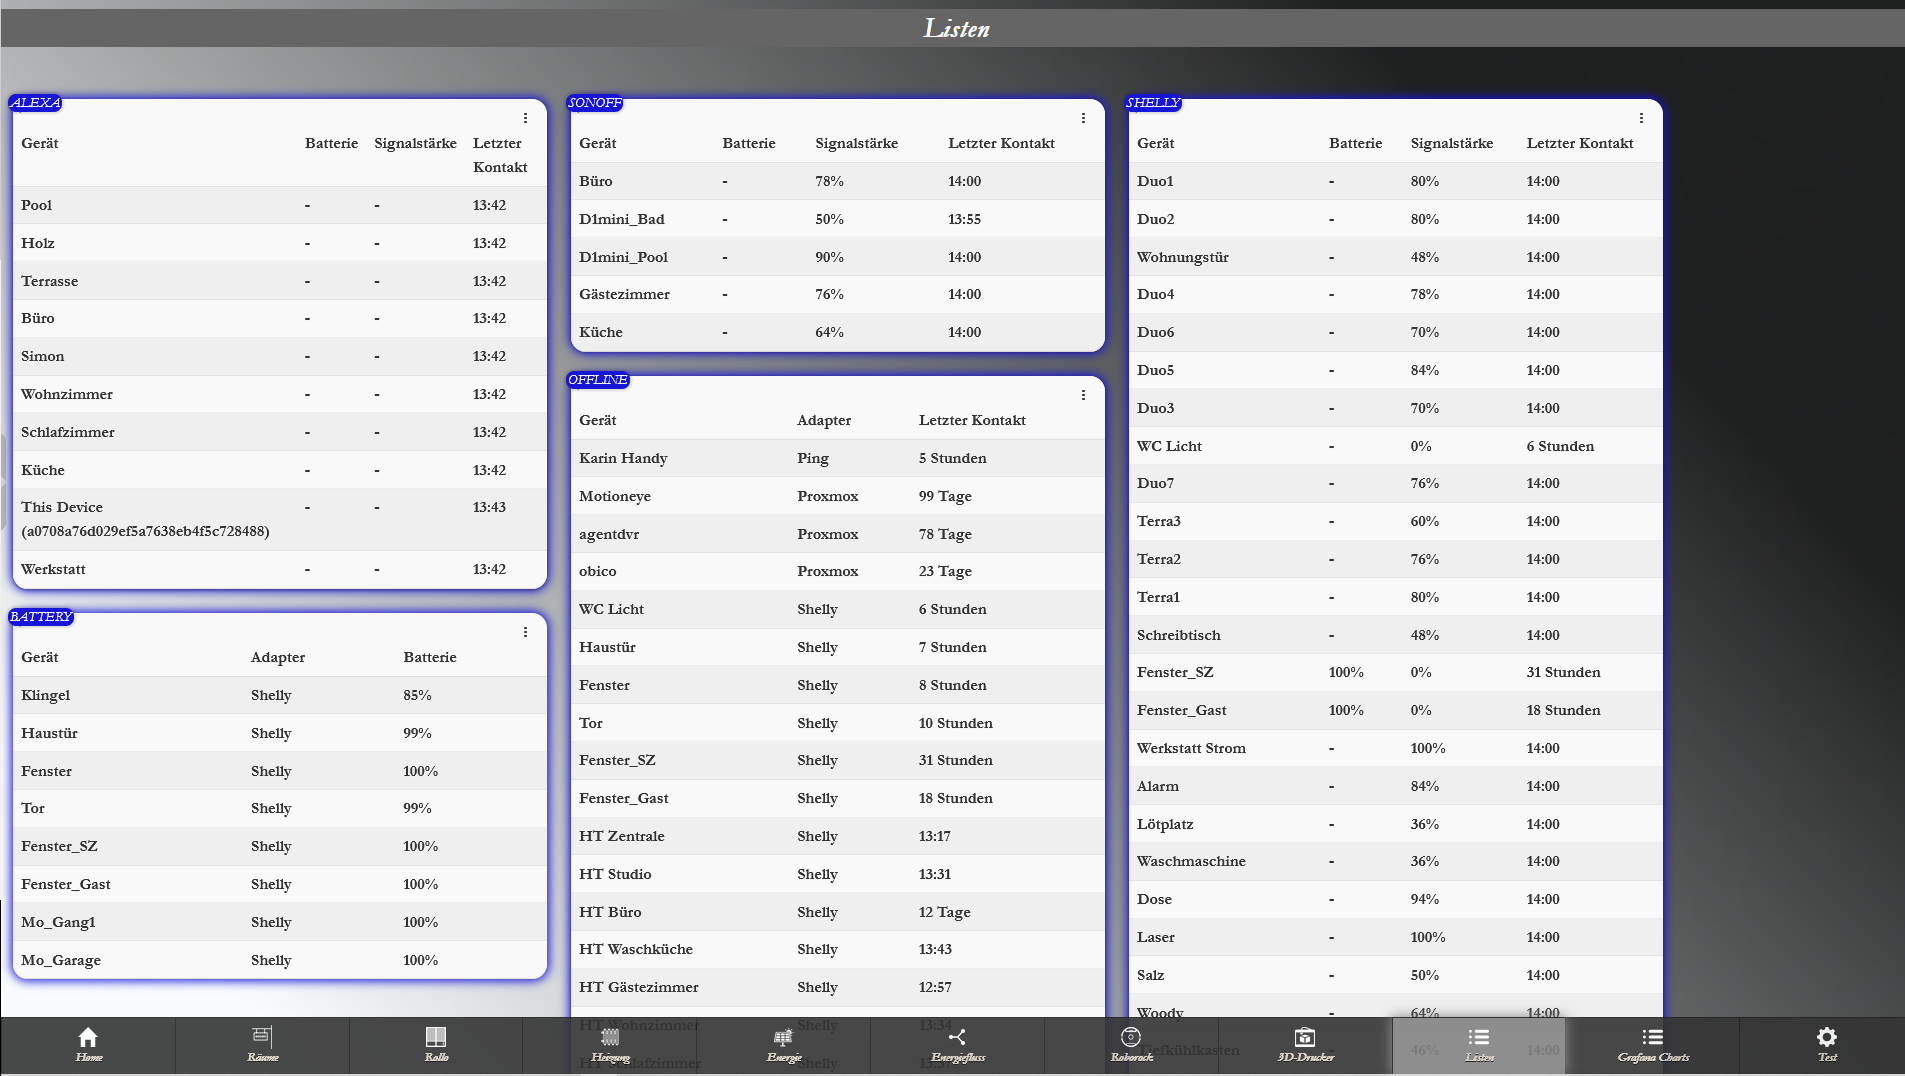Select Wohnungstür row in SHELLY list
Viewport: 1905px width, 1076px height.
pyautogui.click(x=1395, y=257)
